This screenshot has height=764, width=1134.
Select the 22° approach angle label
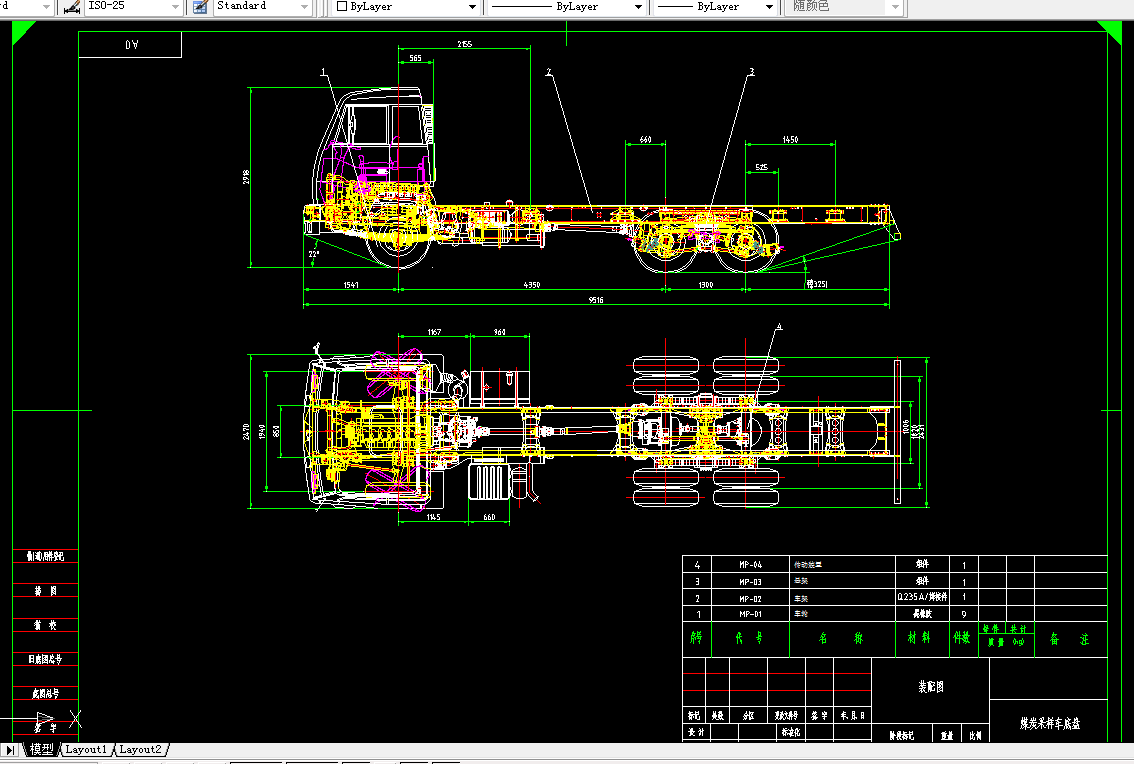pos(314,254)
